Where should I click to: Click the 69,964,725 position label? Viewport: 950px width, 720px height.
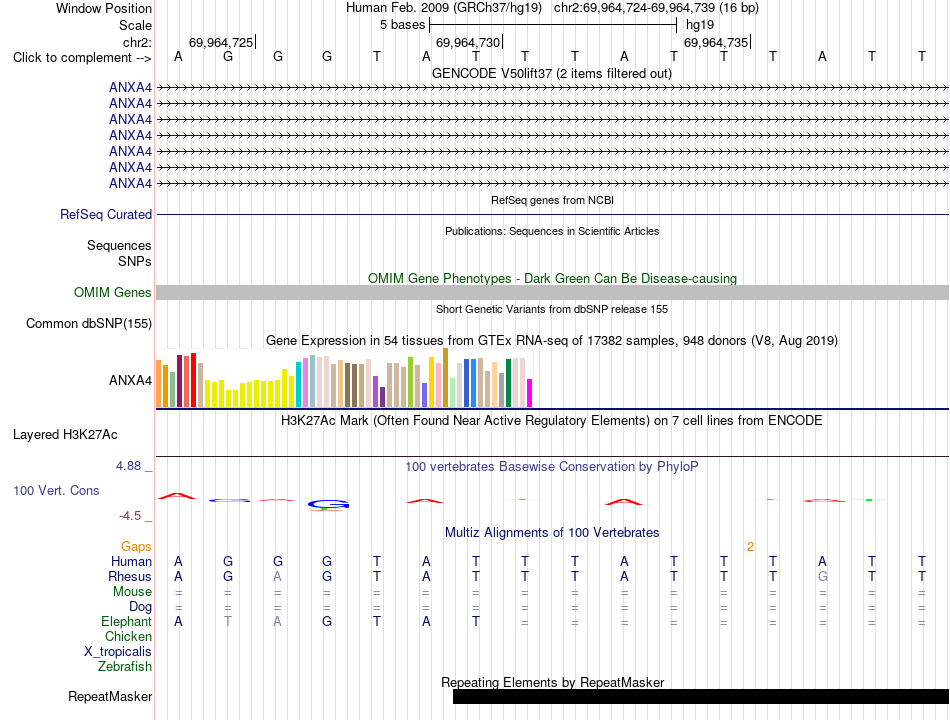point(221,42)
